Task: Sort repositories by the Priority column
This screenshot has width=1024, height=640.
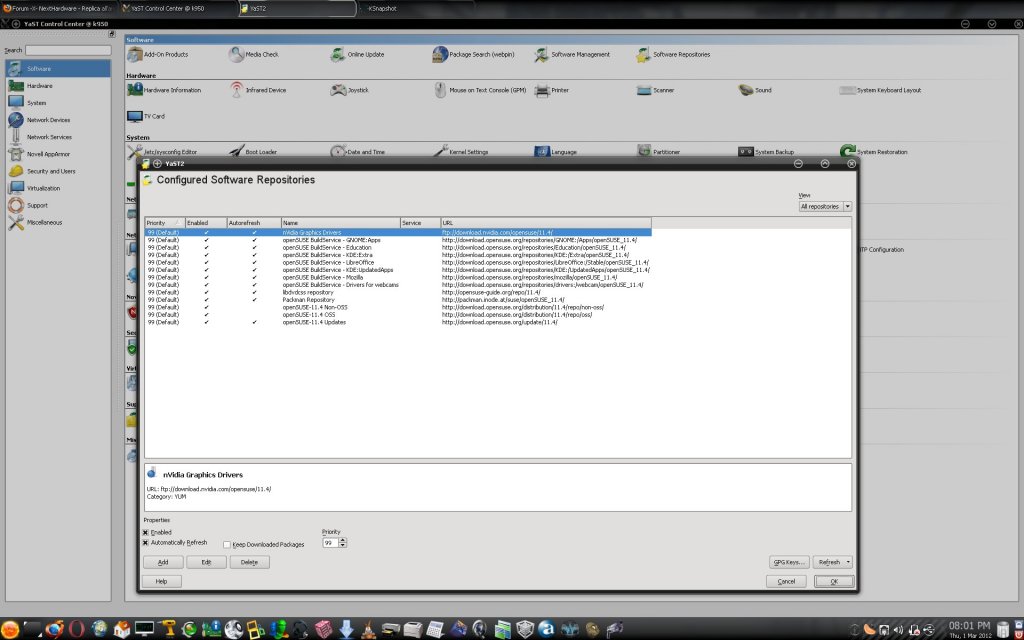Action: click(165, 223)
